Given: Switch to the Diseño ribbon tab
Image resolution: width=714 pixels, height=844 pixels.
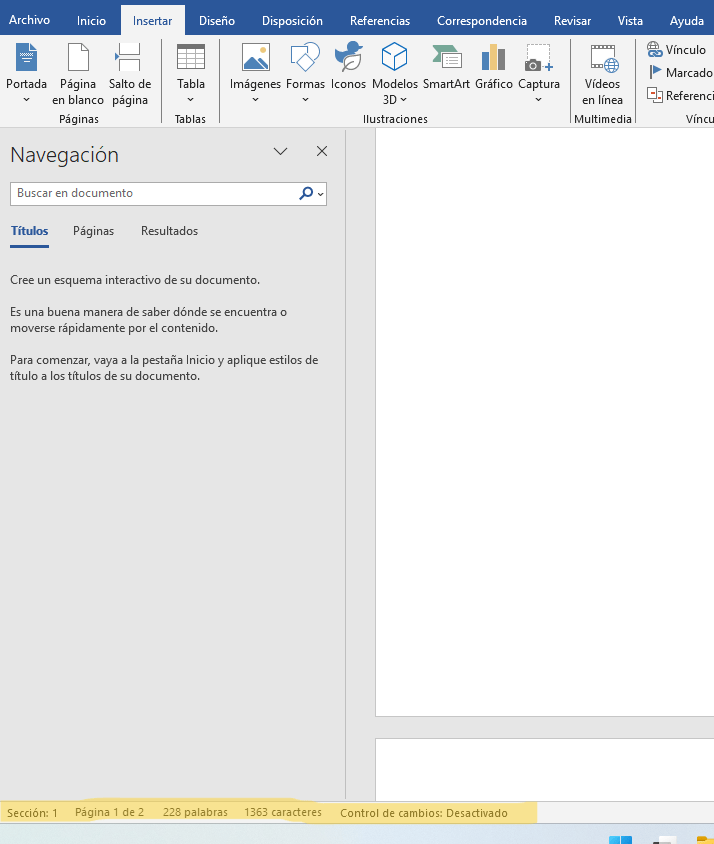Looking at the screenshot, I should pyautogui.click(x=217, y=21).
